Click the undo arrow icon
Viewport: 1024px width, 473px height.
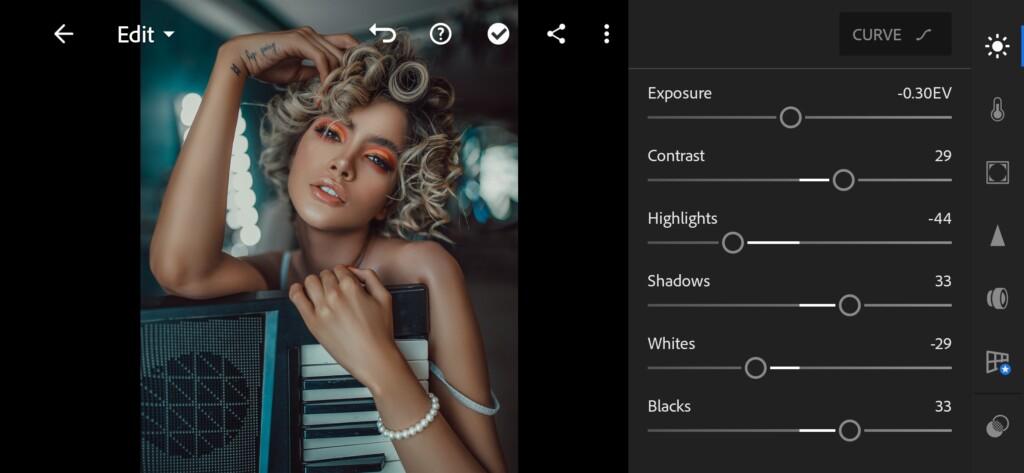coord(383,33)
